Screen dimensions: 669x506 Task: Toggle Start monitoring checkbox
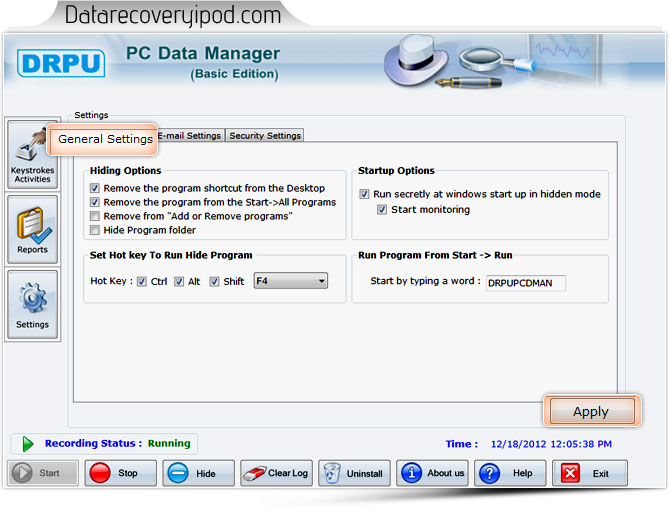click(x=382, y=209)
